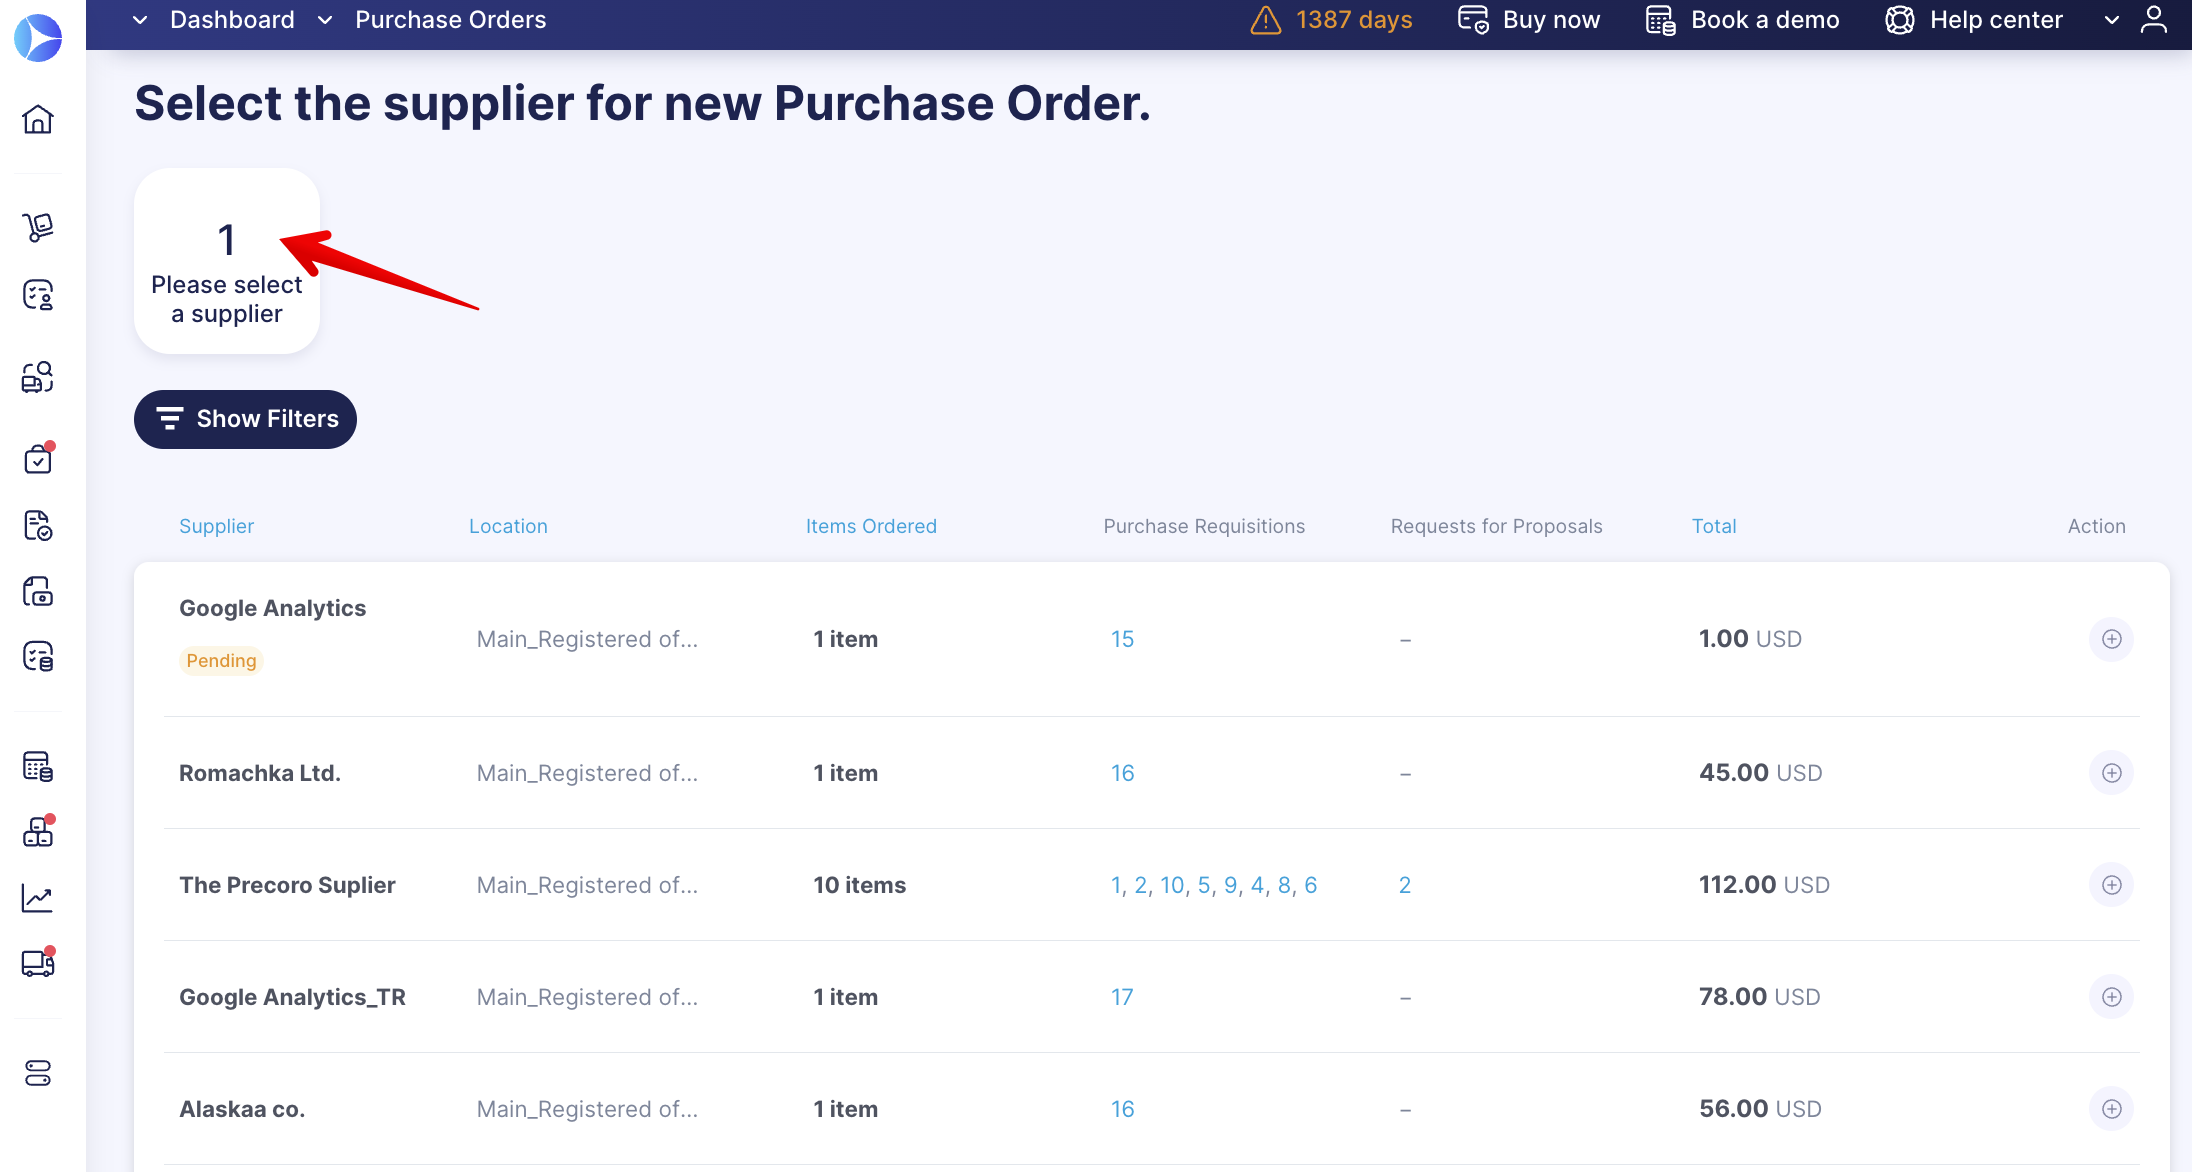Click the user profile icon
Image resolution: width=2192 pixels, height=1172 pixels.
tap(2154, 20)
